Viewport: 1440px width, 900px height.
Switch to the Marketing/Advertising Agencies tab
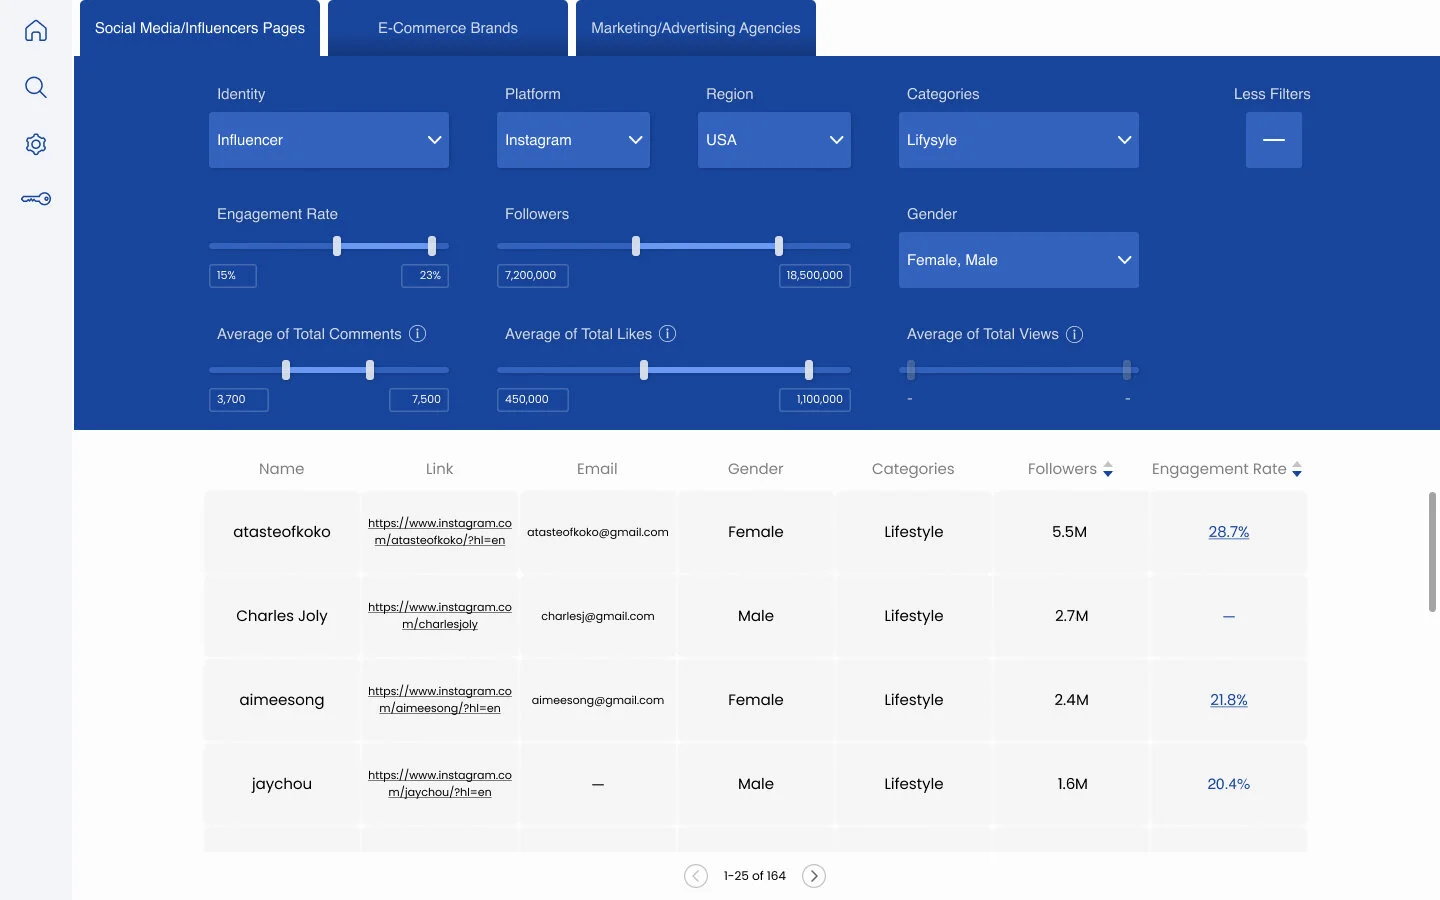point(696,28)
